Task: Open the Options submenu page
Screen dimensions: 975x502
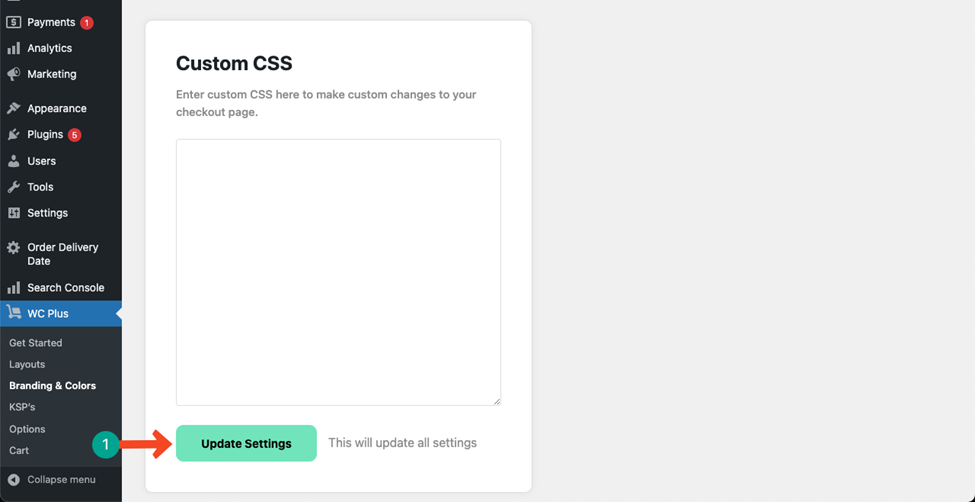Action: tap(27, 429)
